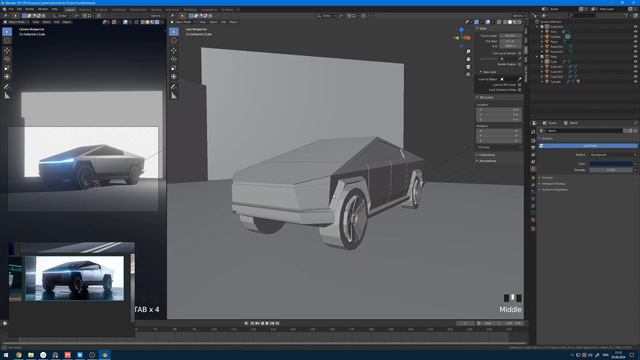
Task: Open the Render menu
Action: click(30, 9)
